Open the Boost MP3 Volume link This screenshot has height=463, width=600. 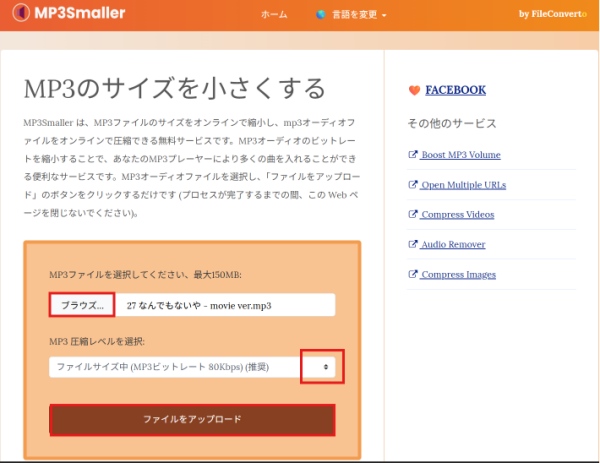point(461,155)
